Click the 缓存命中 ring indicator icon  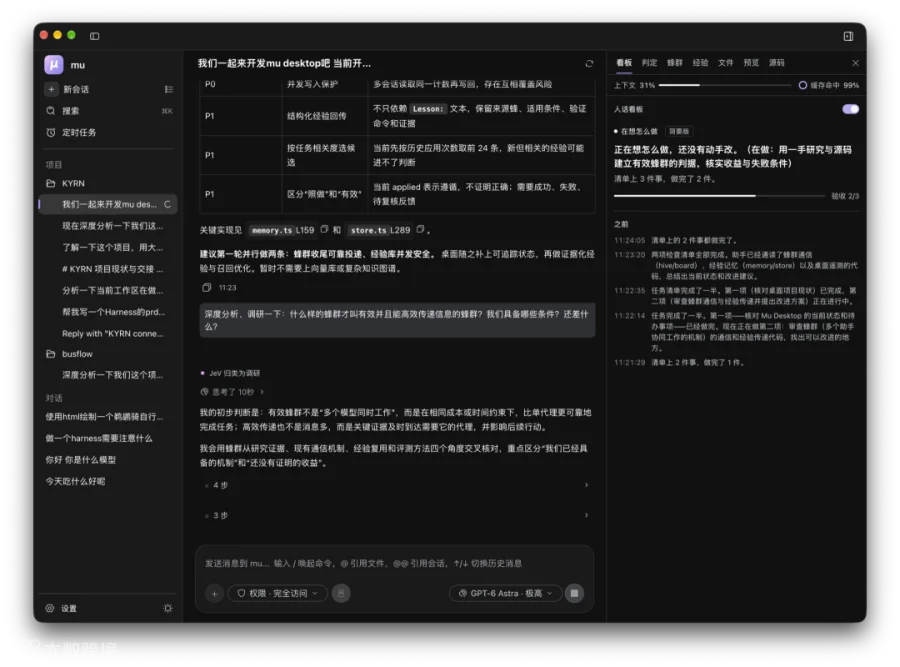click(802, 85)
